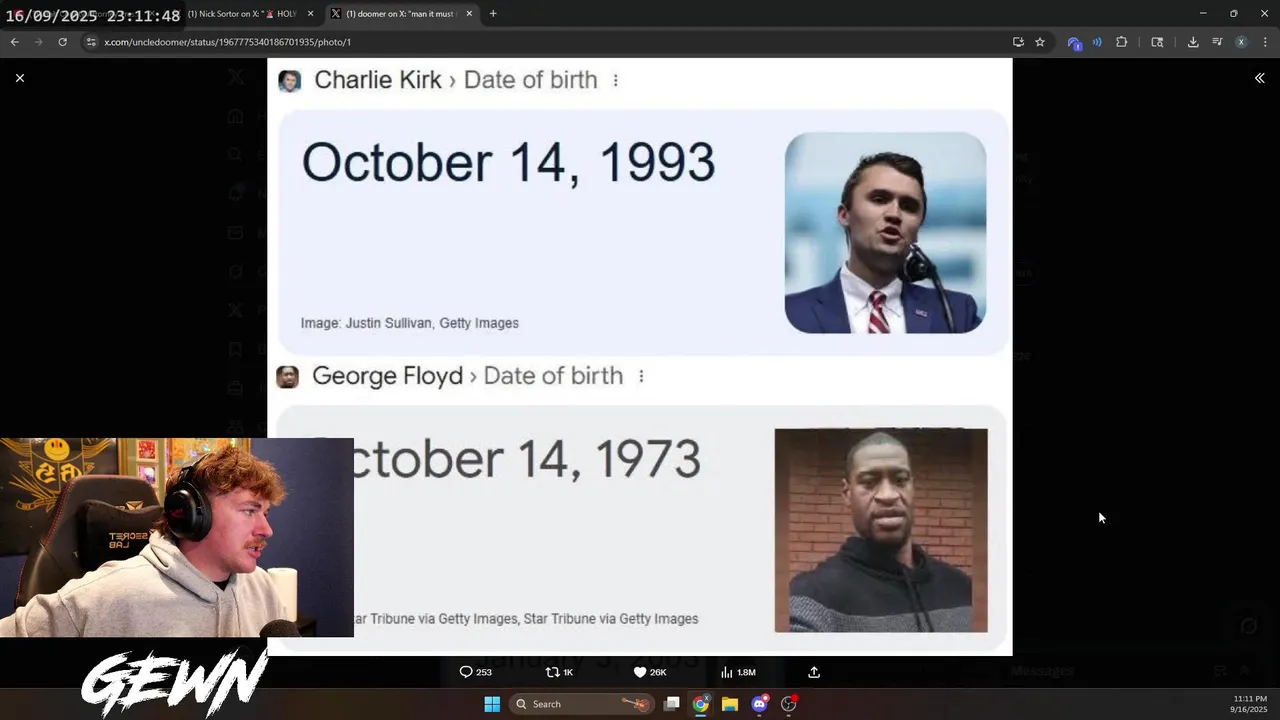Like the post with 26K hearts
This screenshot has width=1280, height=720.
650,672
